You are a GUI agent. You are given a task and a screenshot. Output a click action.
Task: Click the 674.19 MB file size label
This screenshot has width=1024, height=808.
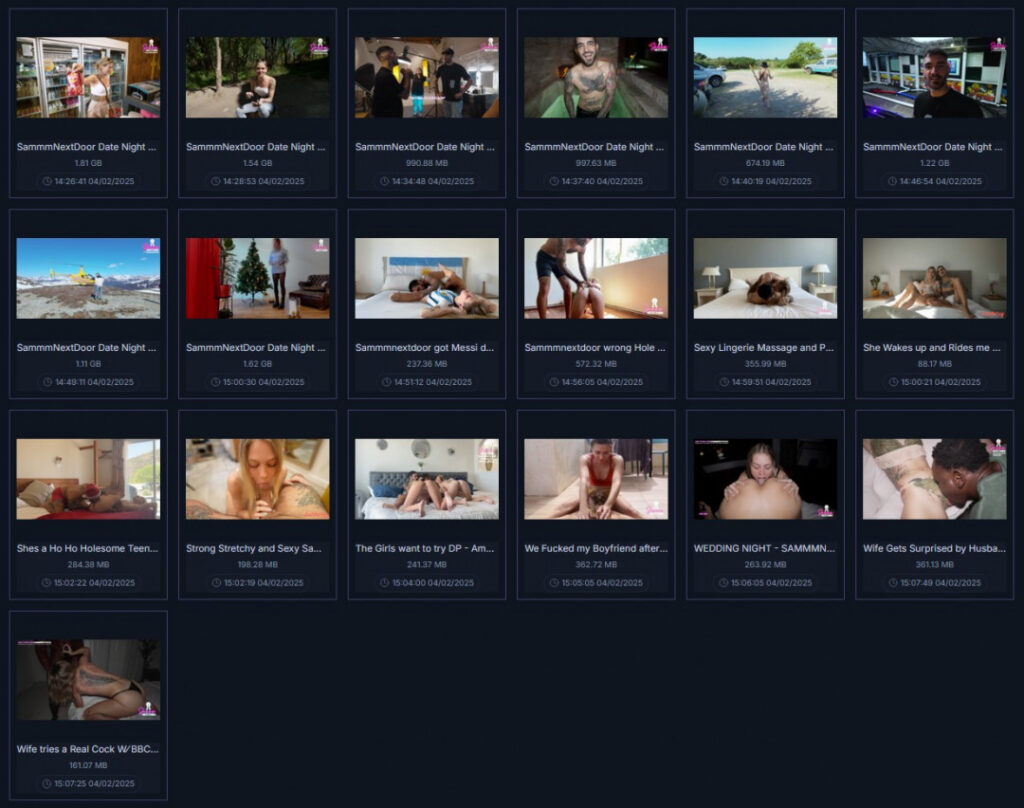click(765, 163)
